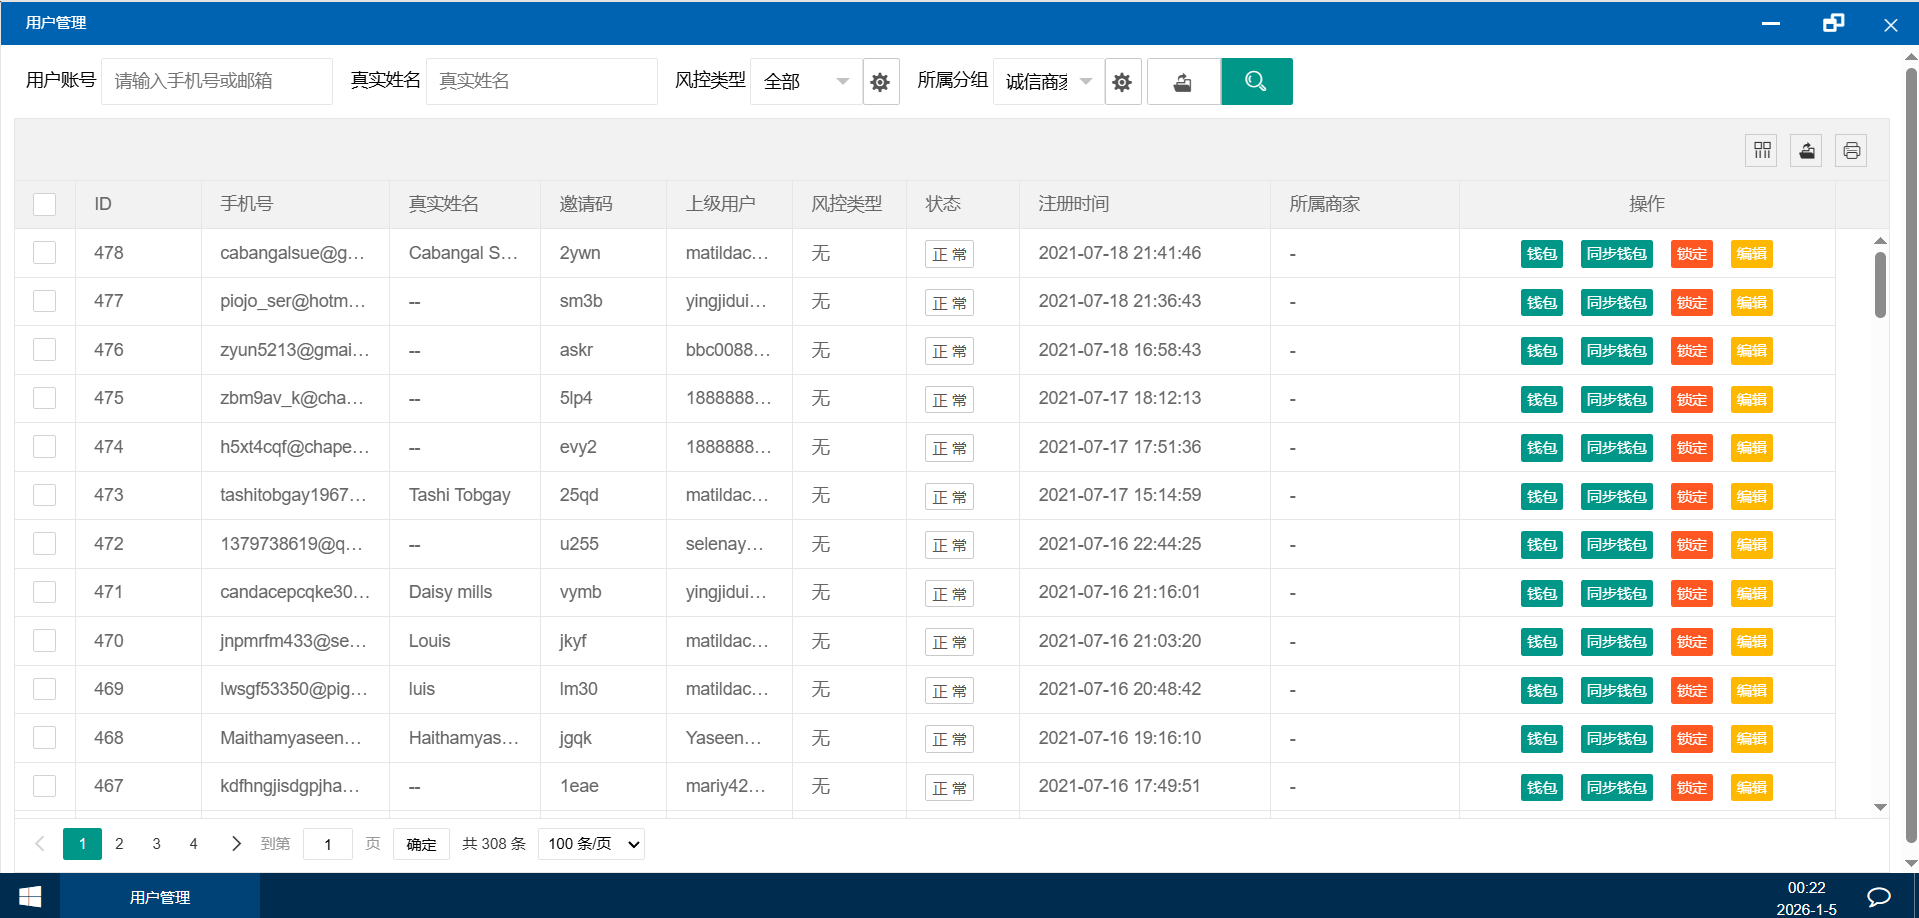Viewport: 1919px width, 918px height.
Task: Click the print icon above the table
Action: (1851, 151)
